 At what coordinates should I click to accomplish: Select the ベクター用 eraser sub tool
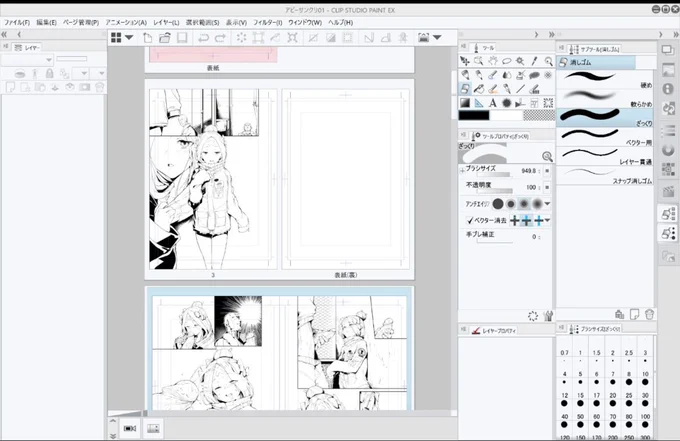[x=605, y=137]
